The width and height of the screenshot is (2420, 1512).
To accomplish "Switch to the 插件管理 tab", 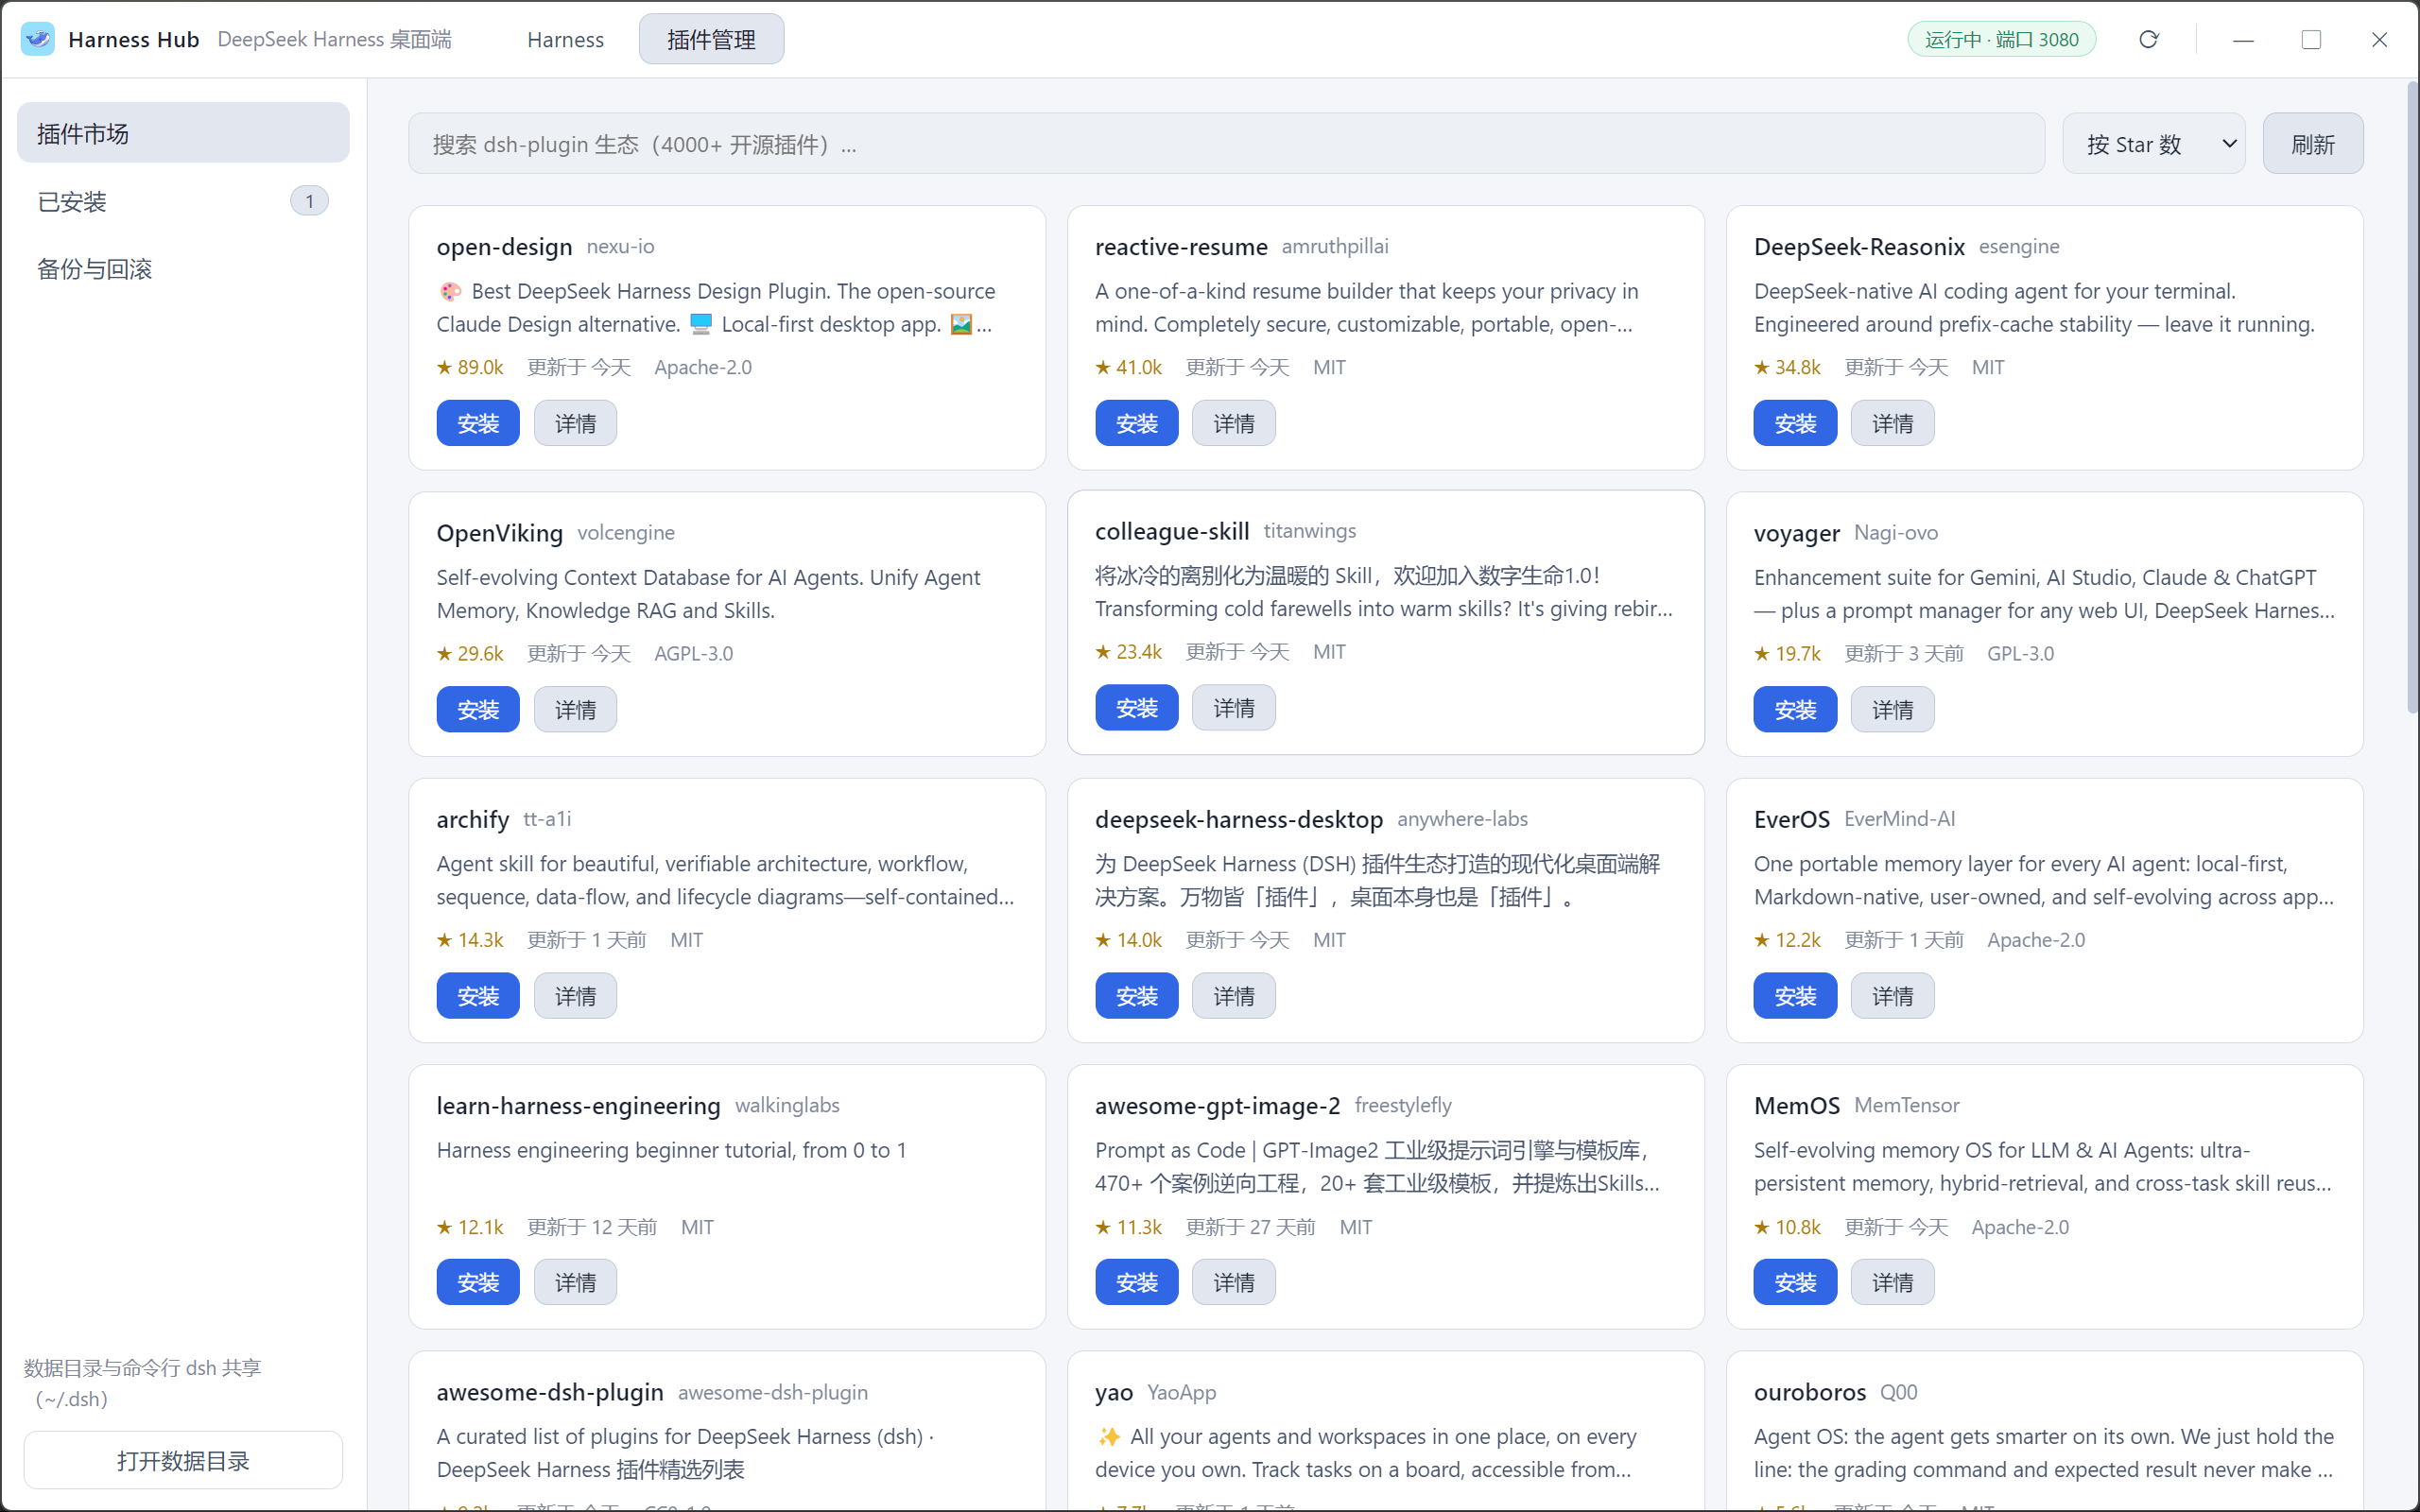I will (x=711, y=39).
